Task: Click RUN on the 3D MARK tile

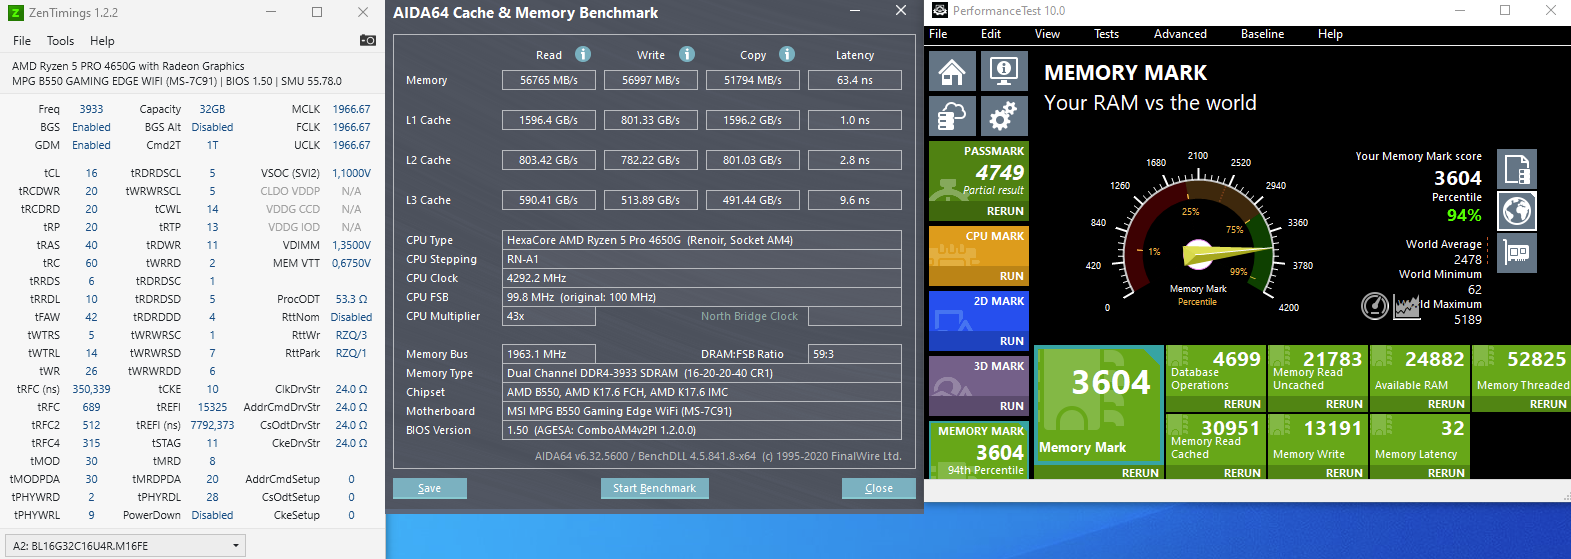Action: pos(1011,406)
